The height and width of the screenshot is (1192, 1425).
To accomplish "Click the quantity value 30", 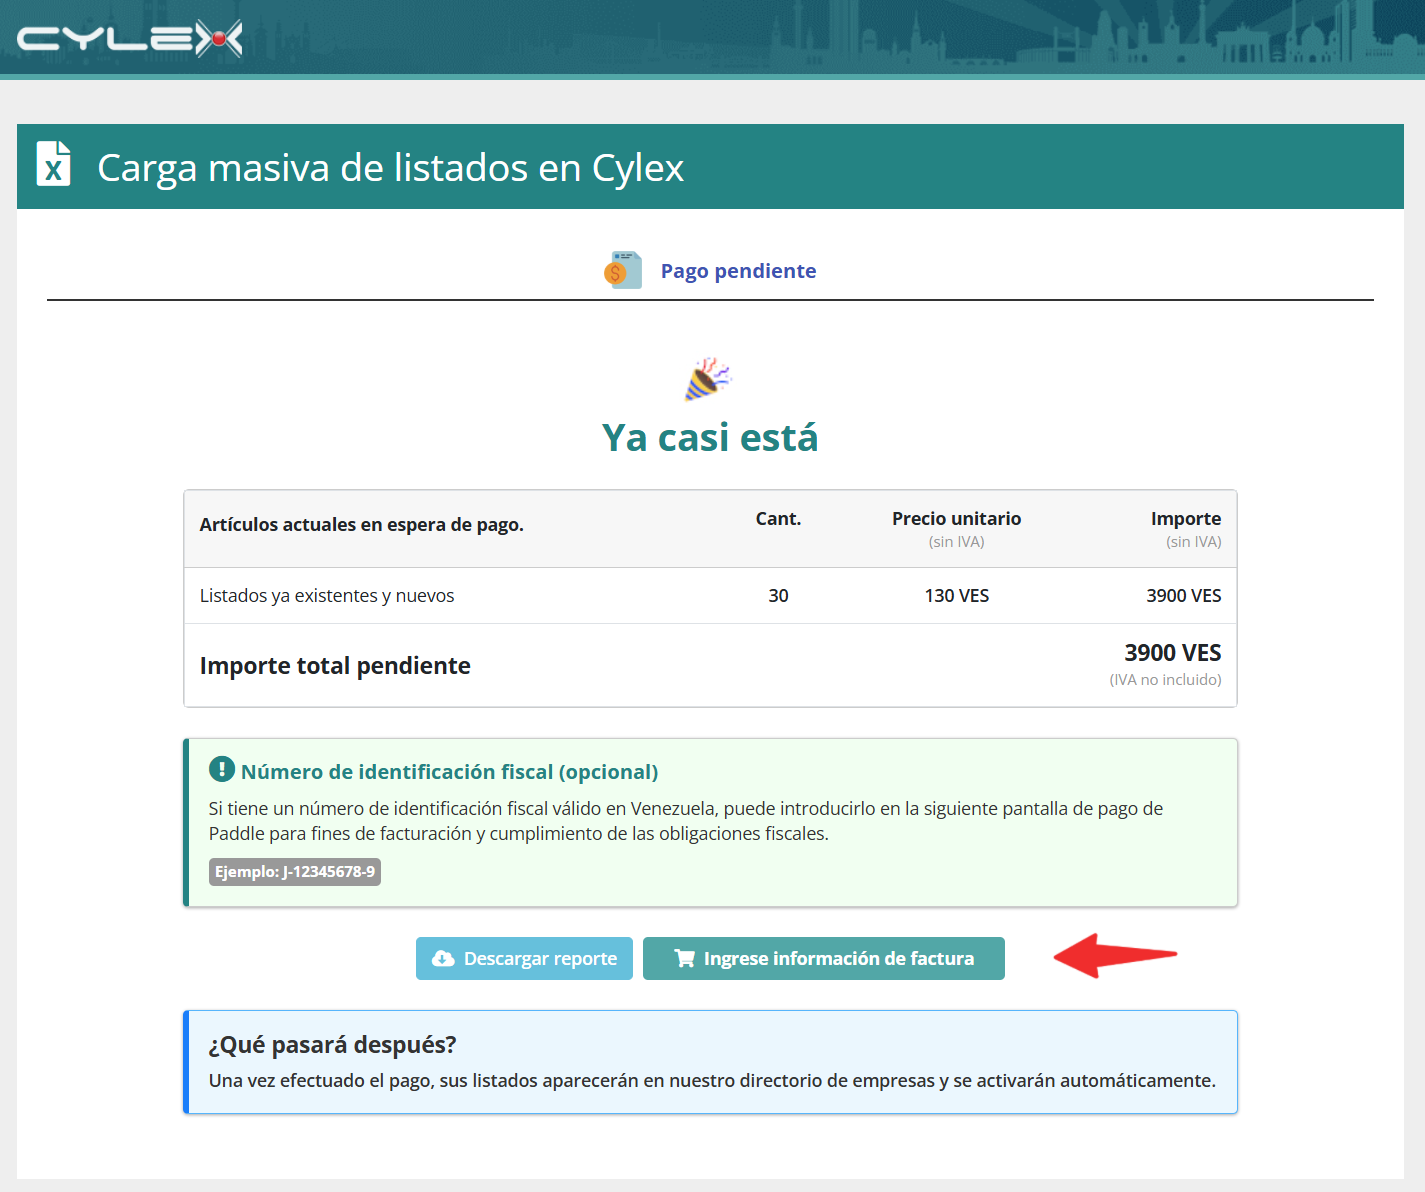I will point(778,596).
